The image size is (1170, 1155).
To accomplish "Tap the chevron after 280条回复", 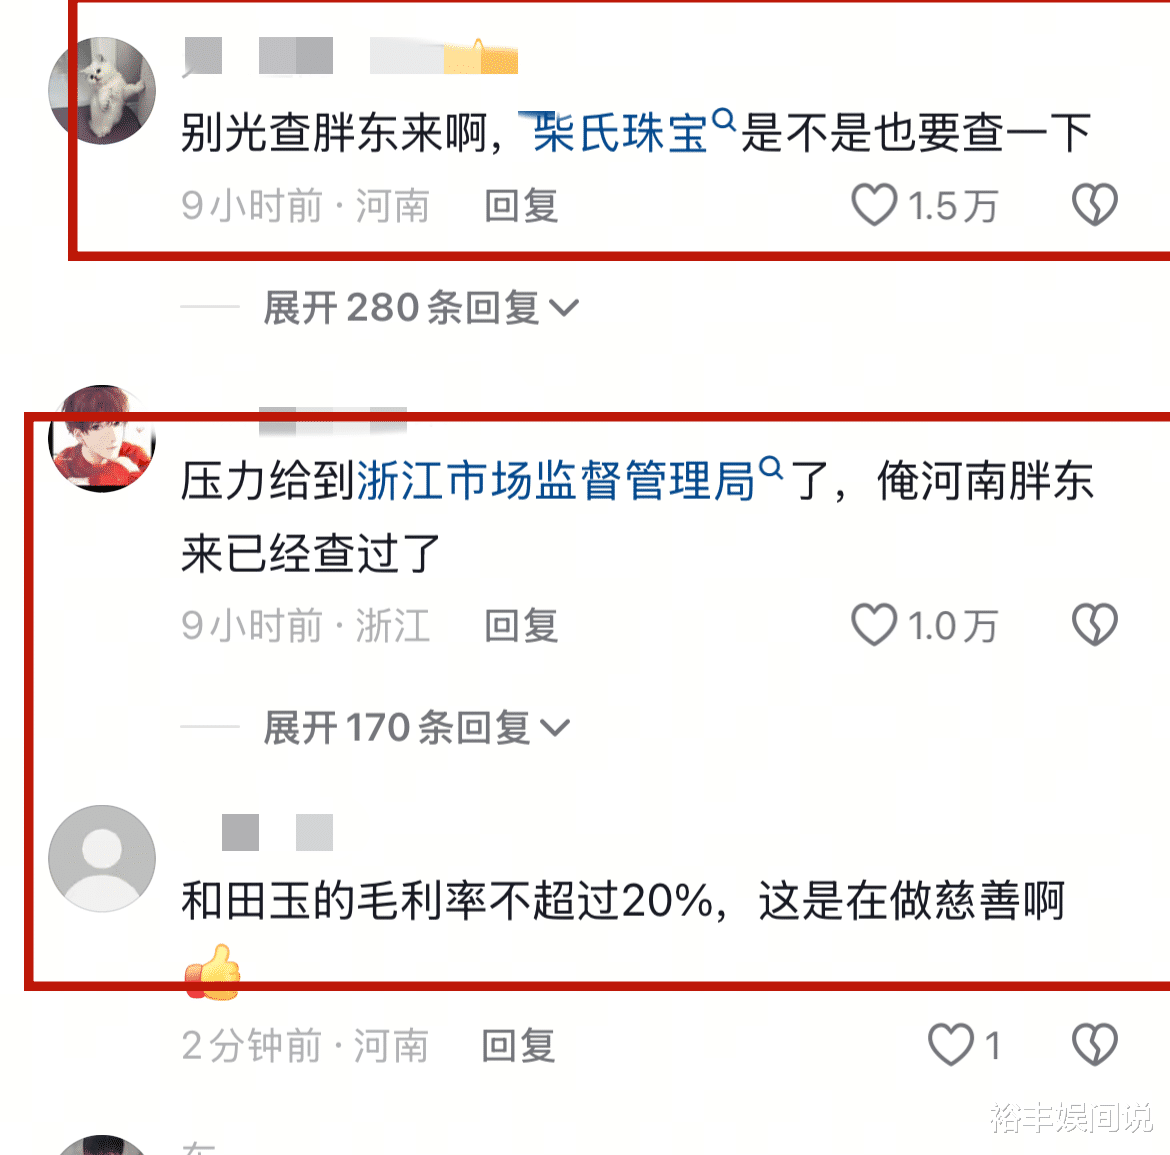I will [564, 307].
